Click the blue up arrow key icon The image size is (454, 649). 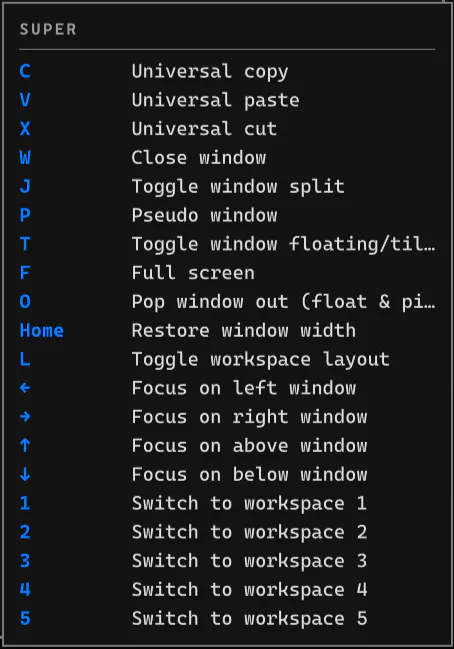pos(25,445)
